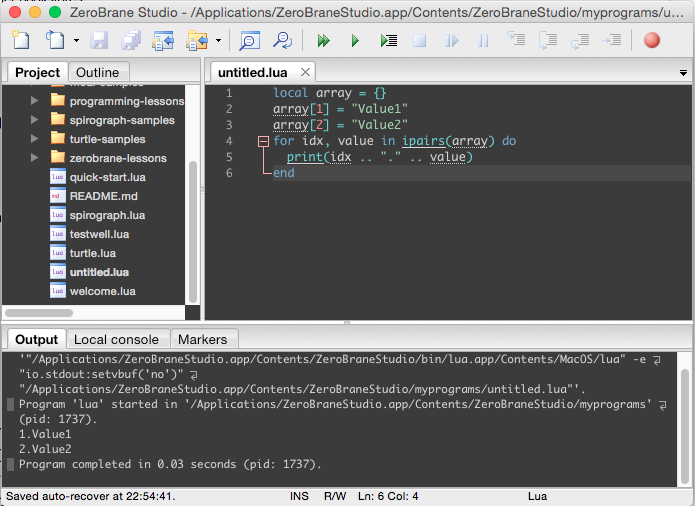Expand the programming-lessons folder
This screenshot has height=506, width=695.
point(35,101)
